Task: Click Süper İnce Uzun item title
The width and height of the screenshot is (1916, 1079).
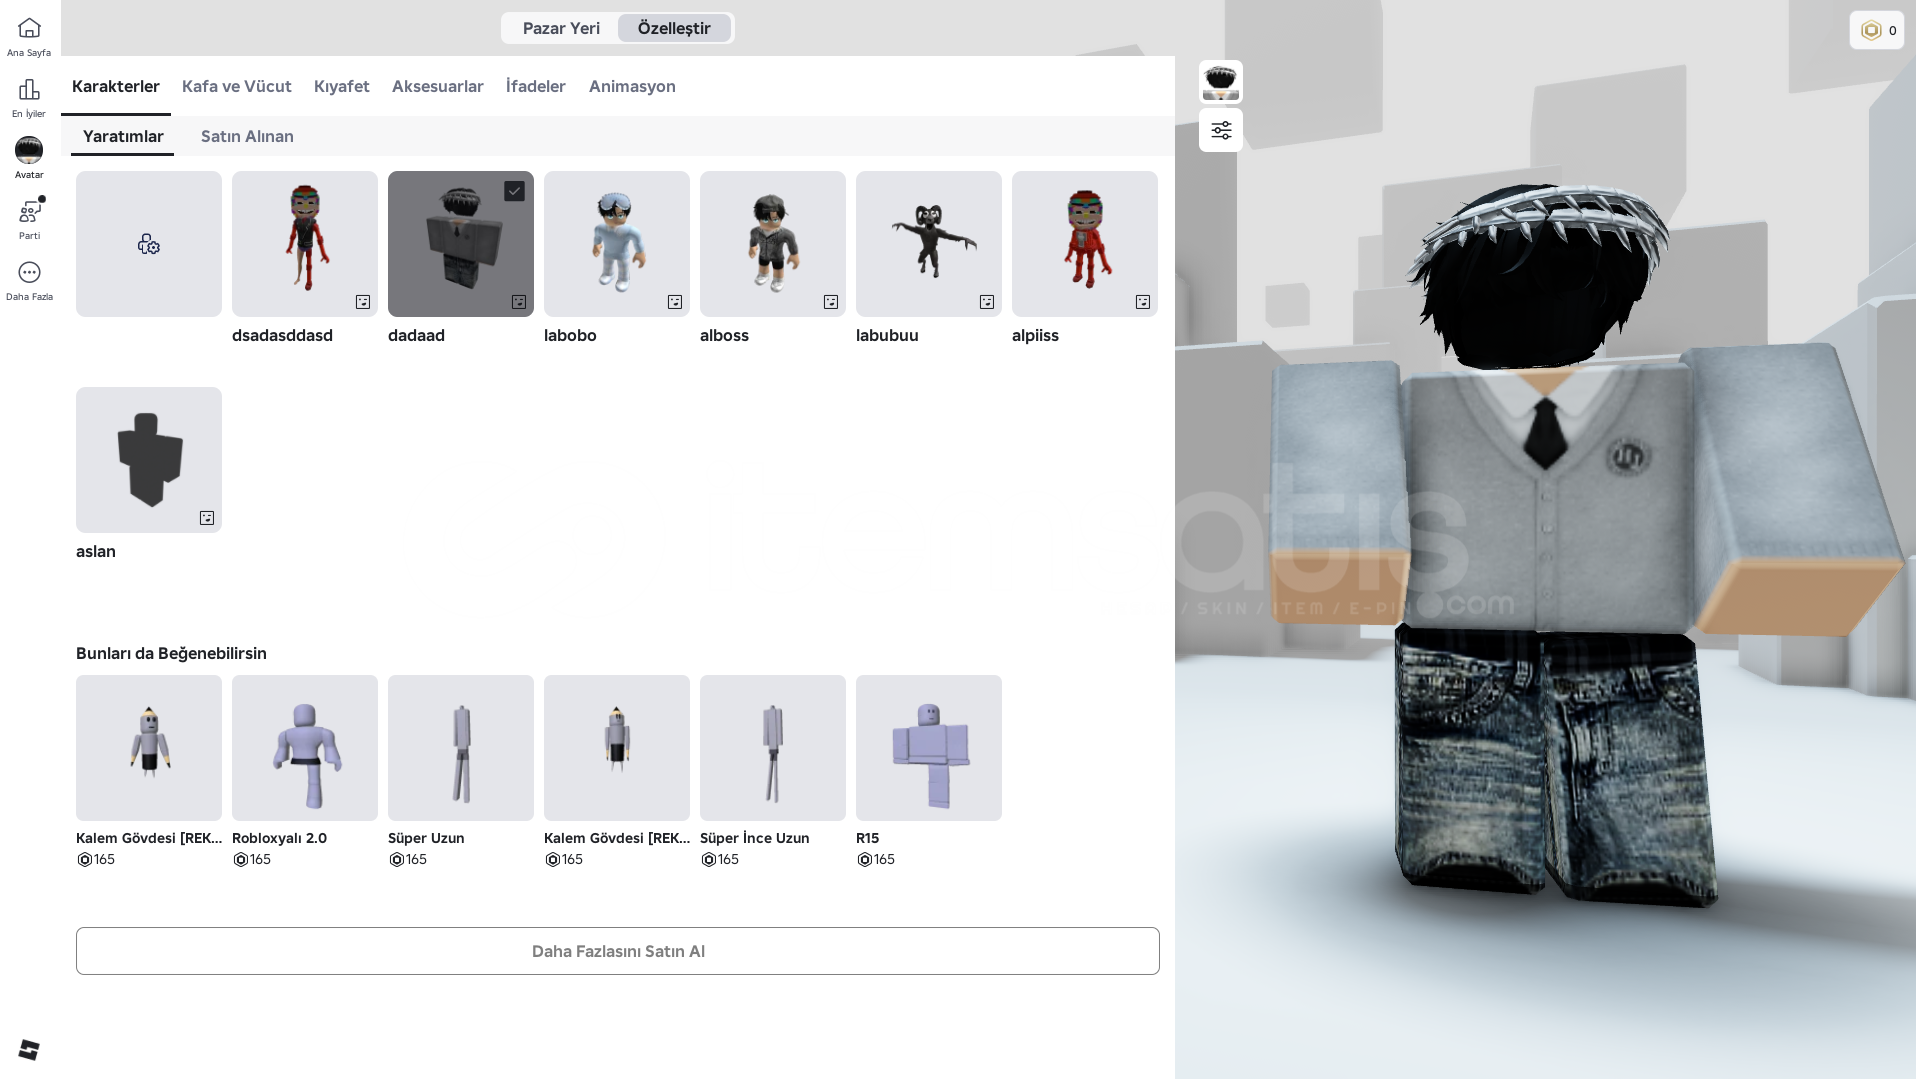Action: pyautogui.click(x=755, y=838)
